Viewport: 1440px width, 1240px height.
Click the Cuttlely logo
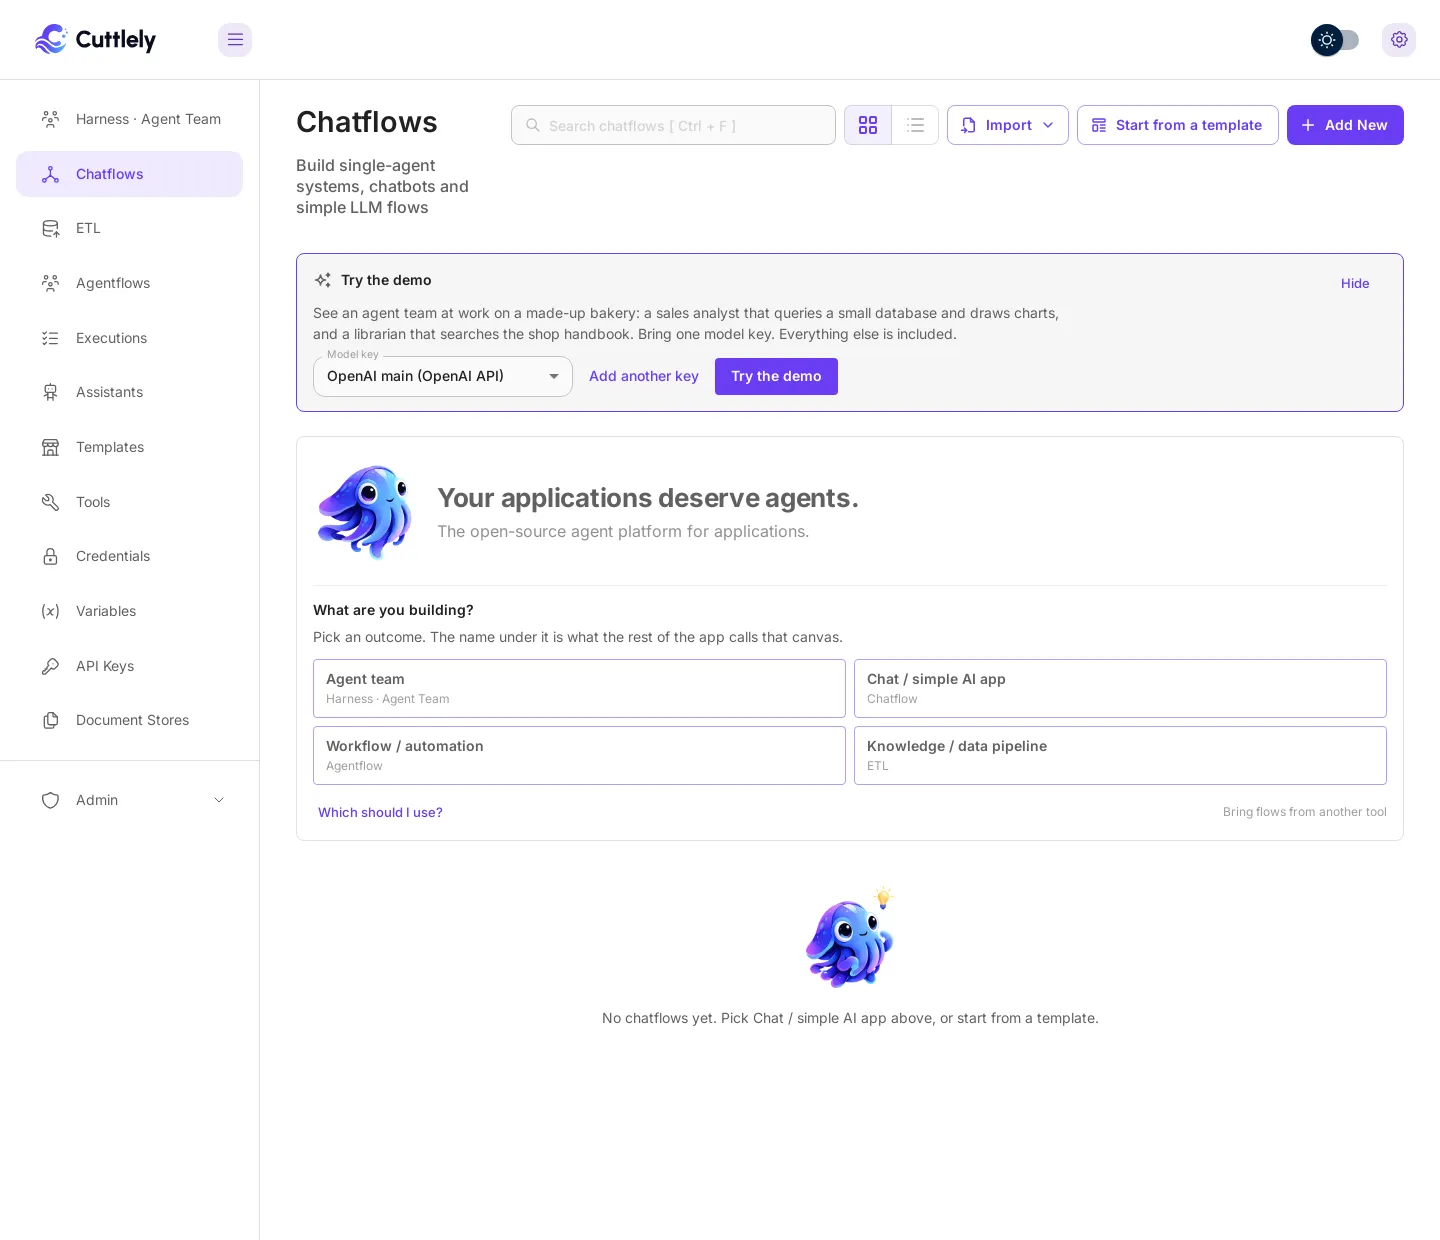pos(95,39)
